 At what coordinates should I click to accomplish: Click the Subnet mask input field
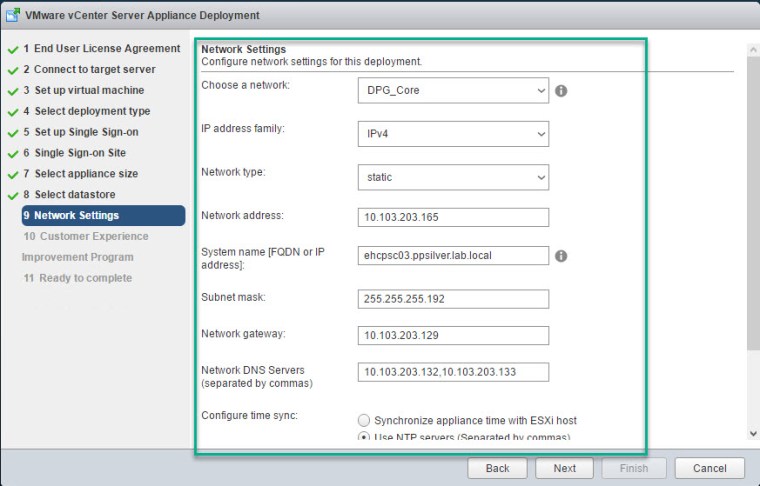[453, 299]
